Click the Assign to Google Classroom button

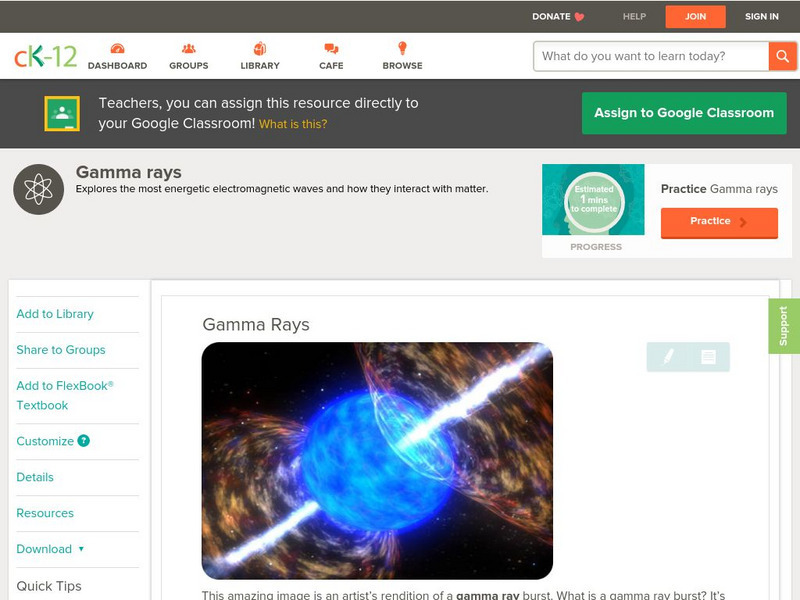(x=684, y=113)
